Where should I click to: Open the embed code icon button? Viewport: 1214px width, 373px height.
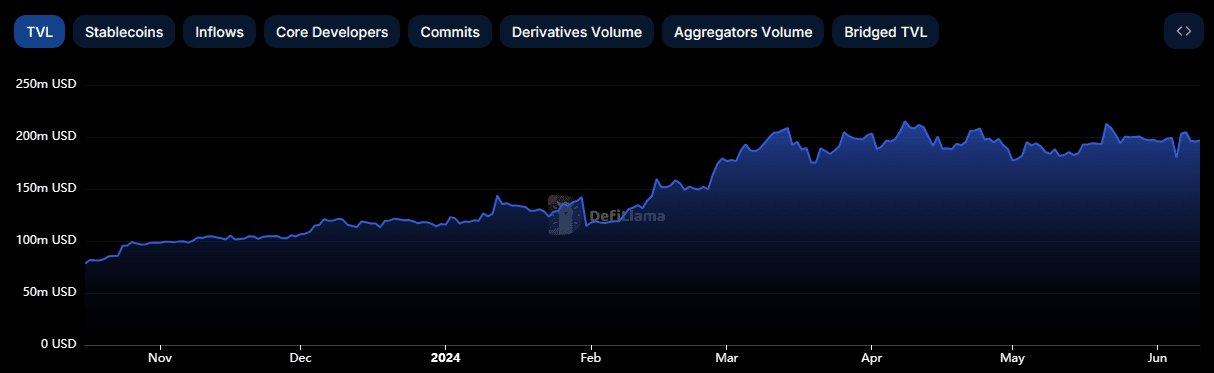point(1183,31)
